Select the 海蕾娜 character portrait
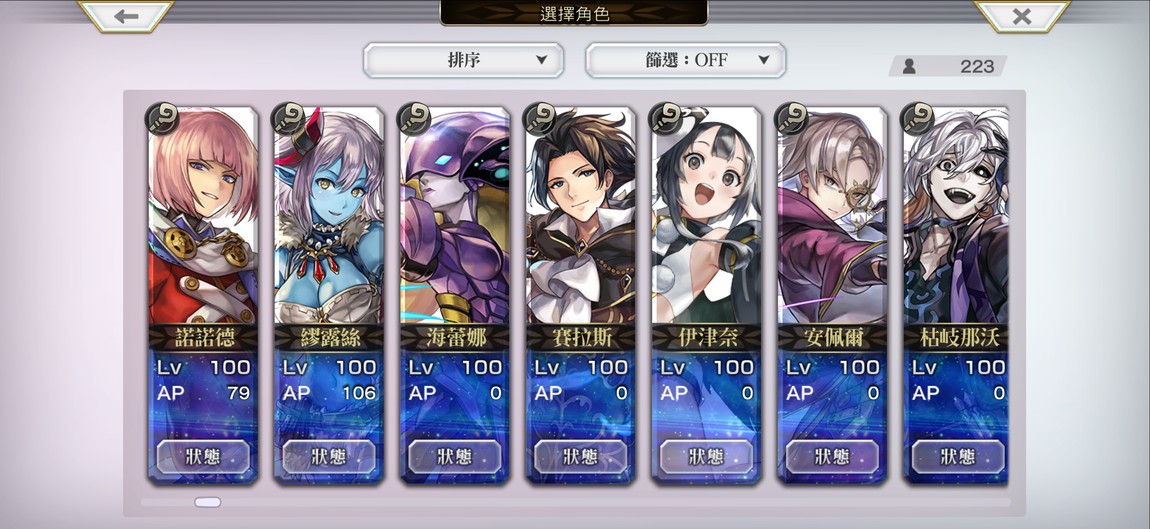The image size is (1150, 529). (455, 216)
